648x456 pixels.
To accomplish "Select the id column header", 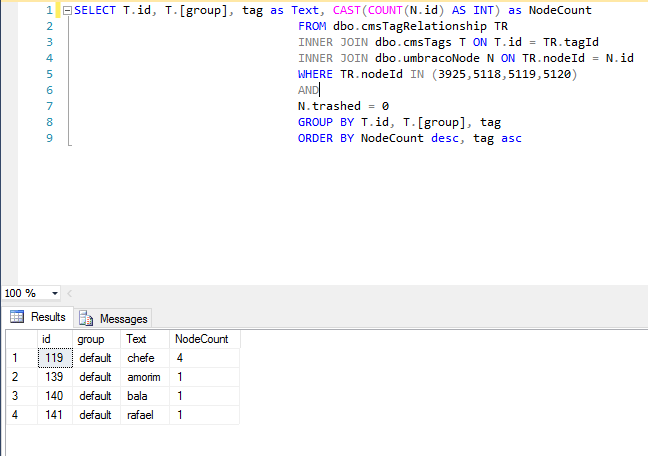I will click(x=55, y=339).
